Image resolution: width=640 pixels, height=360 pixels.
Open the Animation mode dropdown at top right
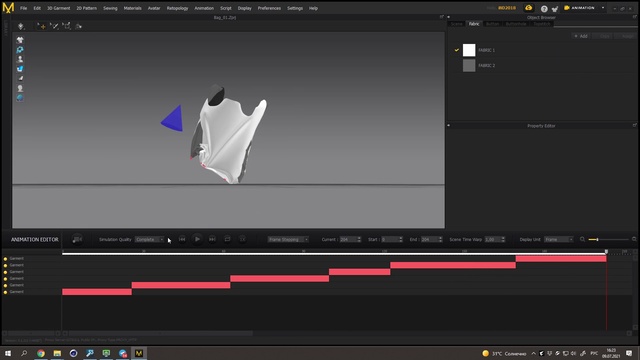[x=584, y=8]
